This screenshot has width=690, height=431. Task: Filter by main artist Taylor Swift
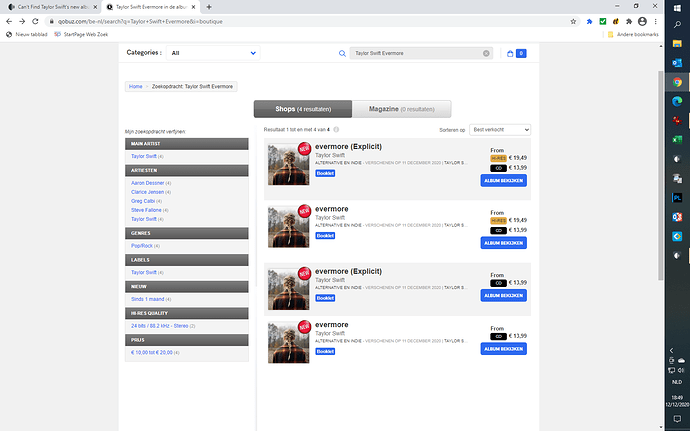pyautogui.click(x=143, y=156)
